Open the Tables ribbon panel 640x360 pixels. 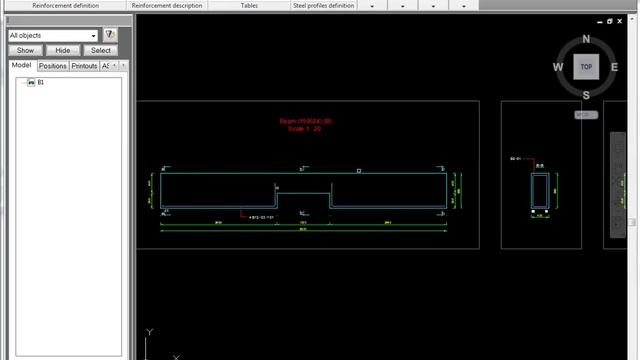click(x=249, y=6)
